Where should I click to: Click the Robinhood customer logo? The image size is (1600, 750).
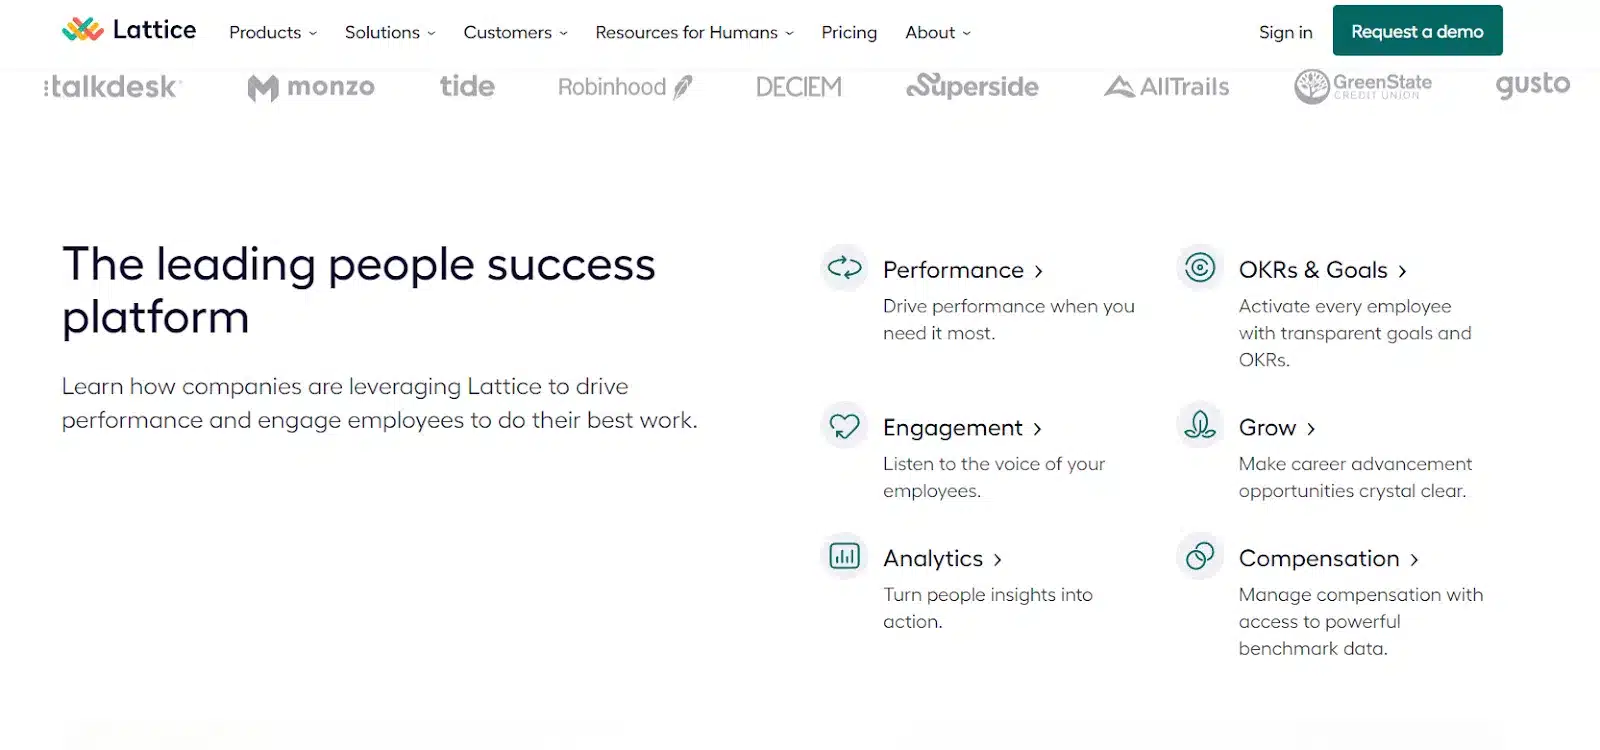coord(625,87)
